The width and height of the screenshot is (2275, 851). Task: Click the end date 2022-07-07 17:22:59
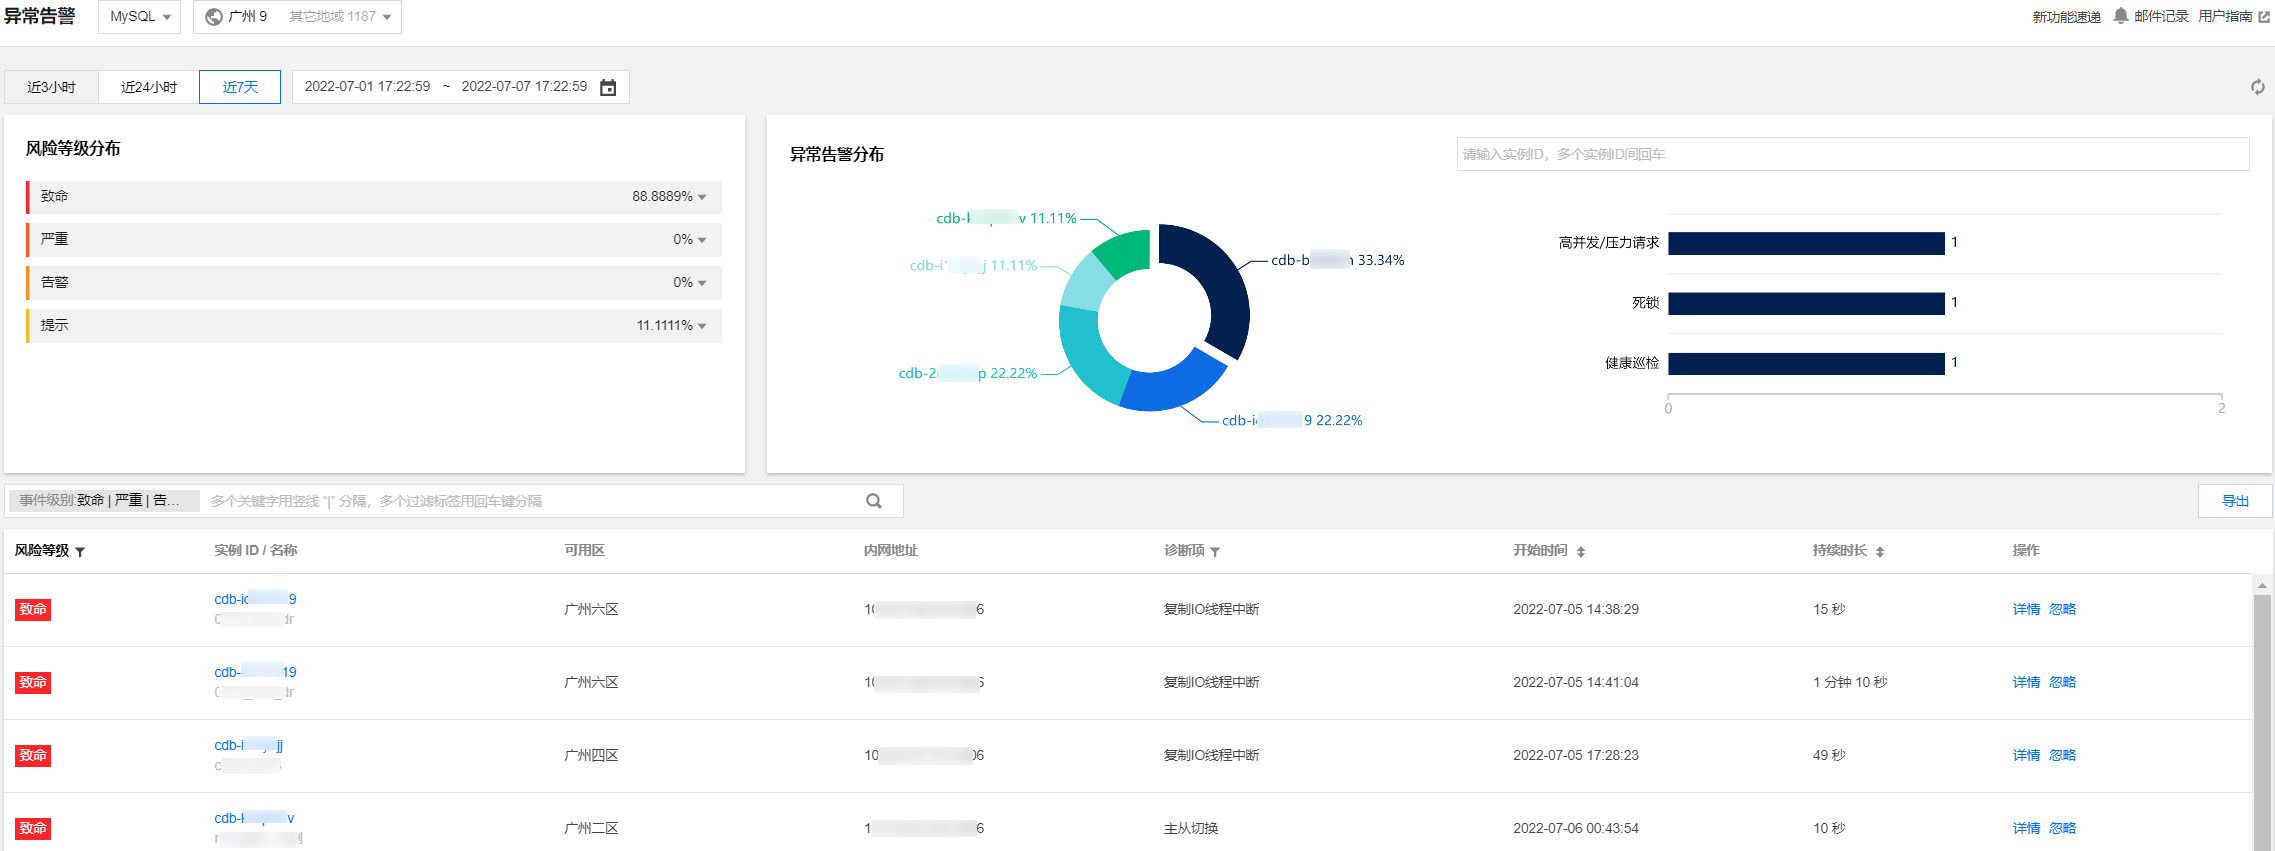(x=524, y=87)
